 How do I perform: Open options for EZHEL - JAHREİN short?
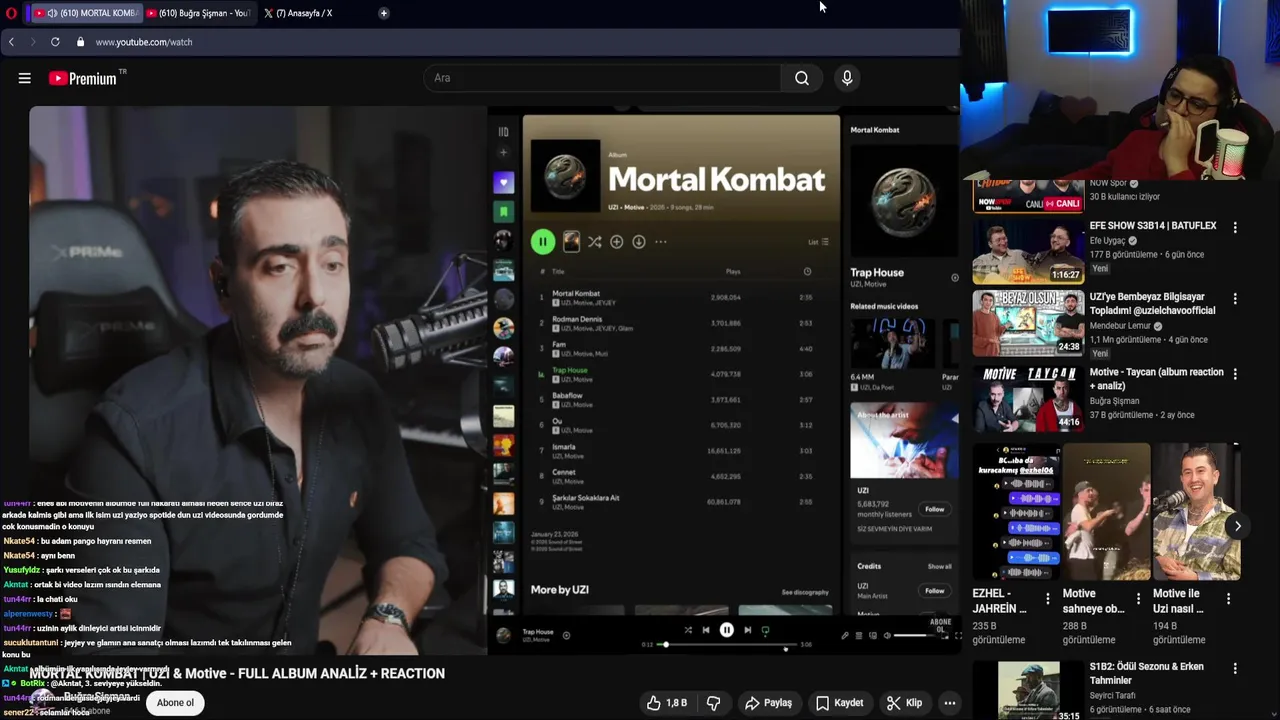[x=1047, y=599]
